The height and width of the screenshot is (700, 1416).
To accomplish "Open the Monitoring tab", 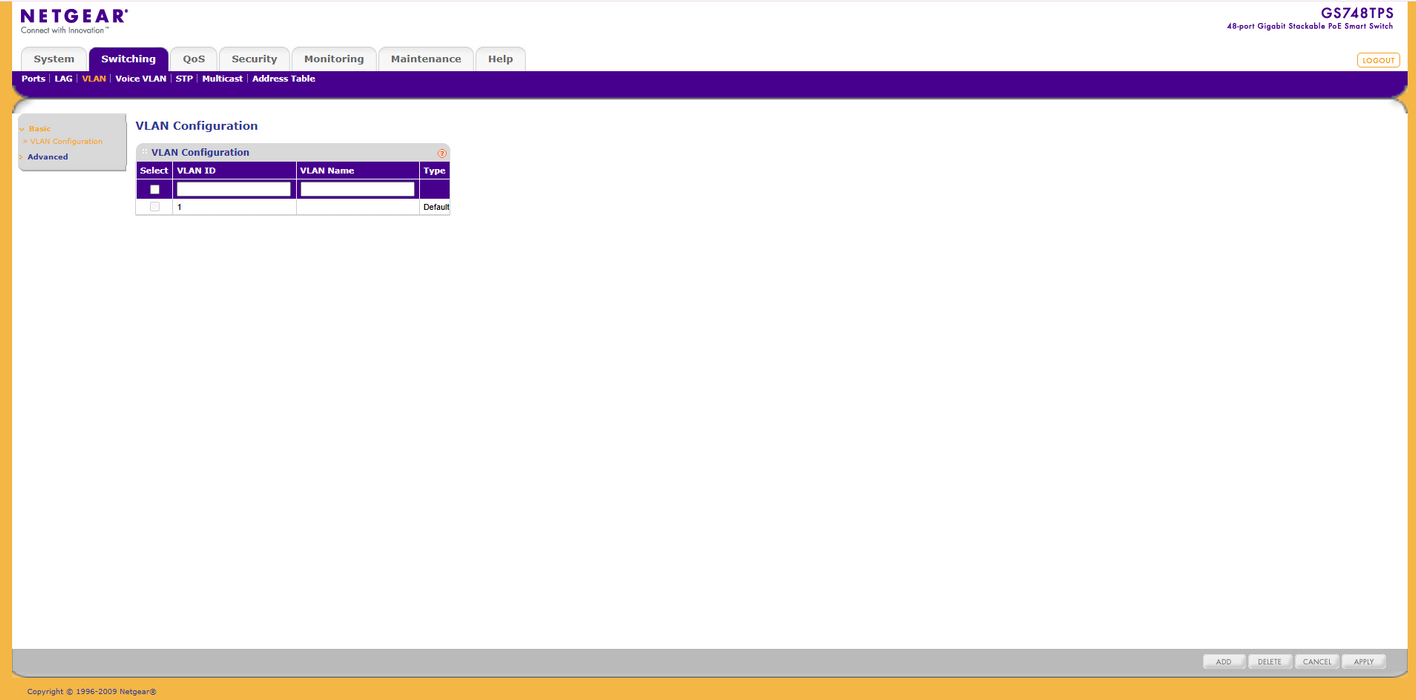I will tap(334, 59).
